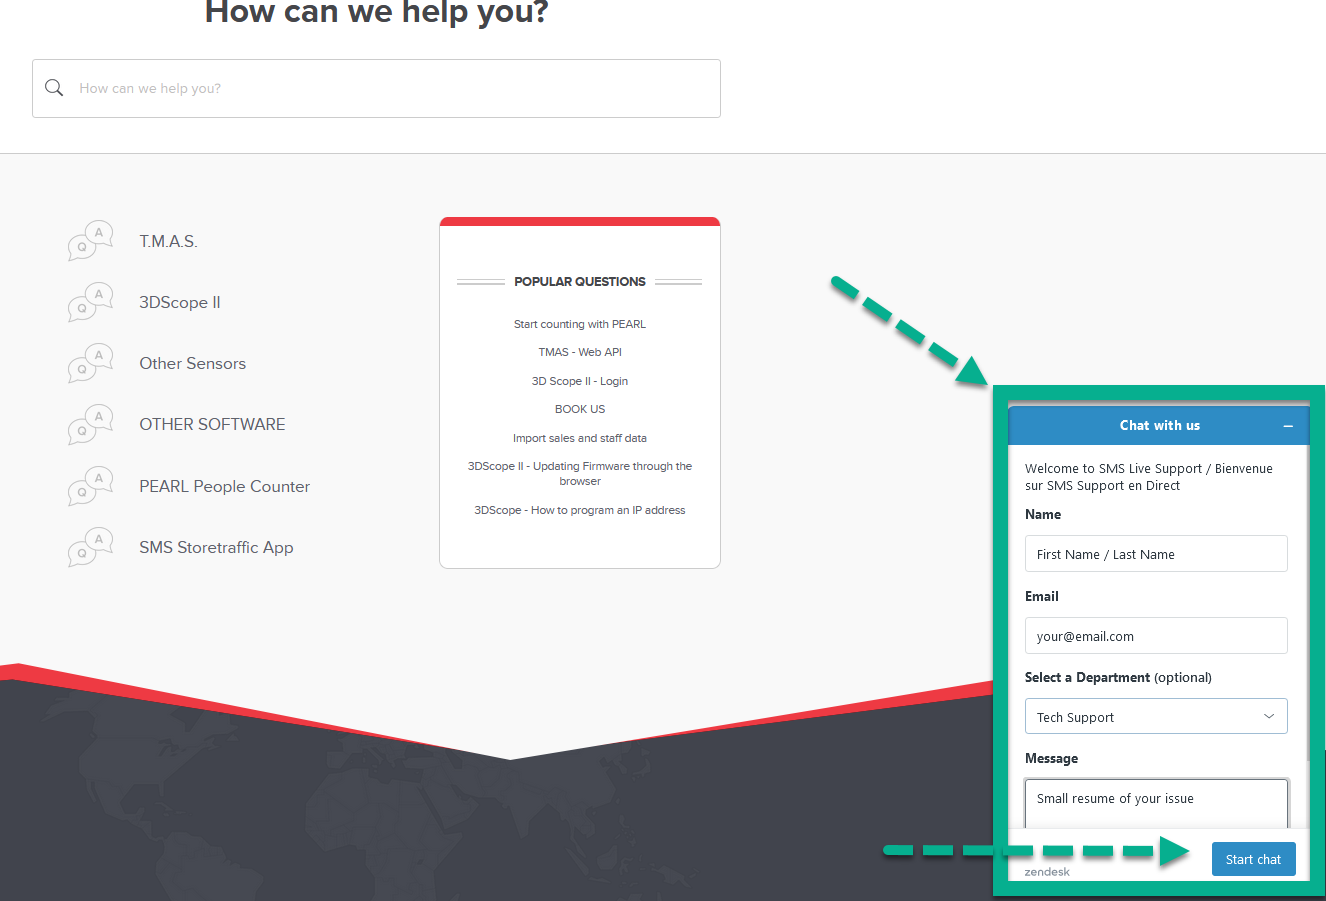Click the Q&A icon beside SMS Storetraffic App

point(90,547)
